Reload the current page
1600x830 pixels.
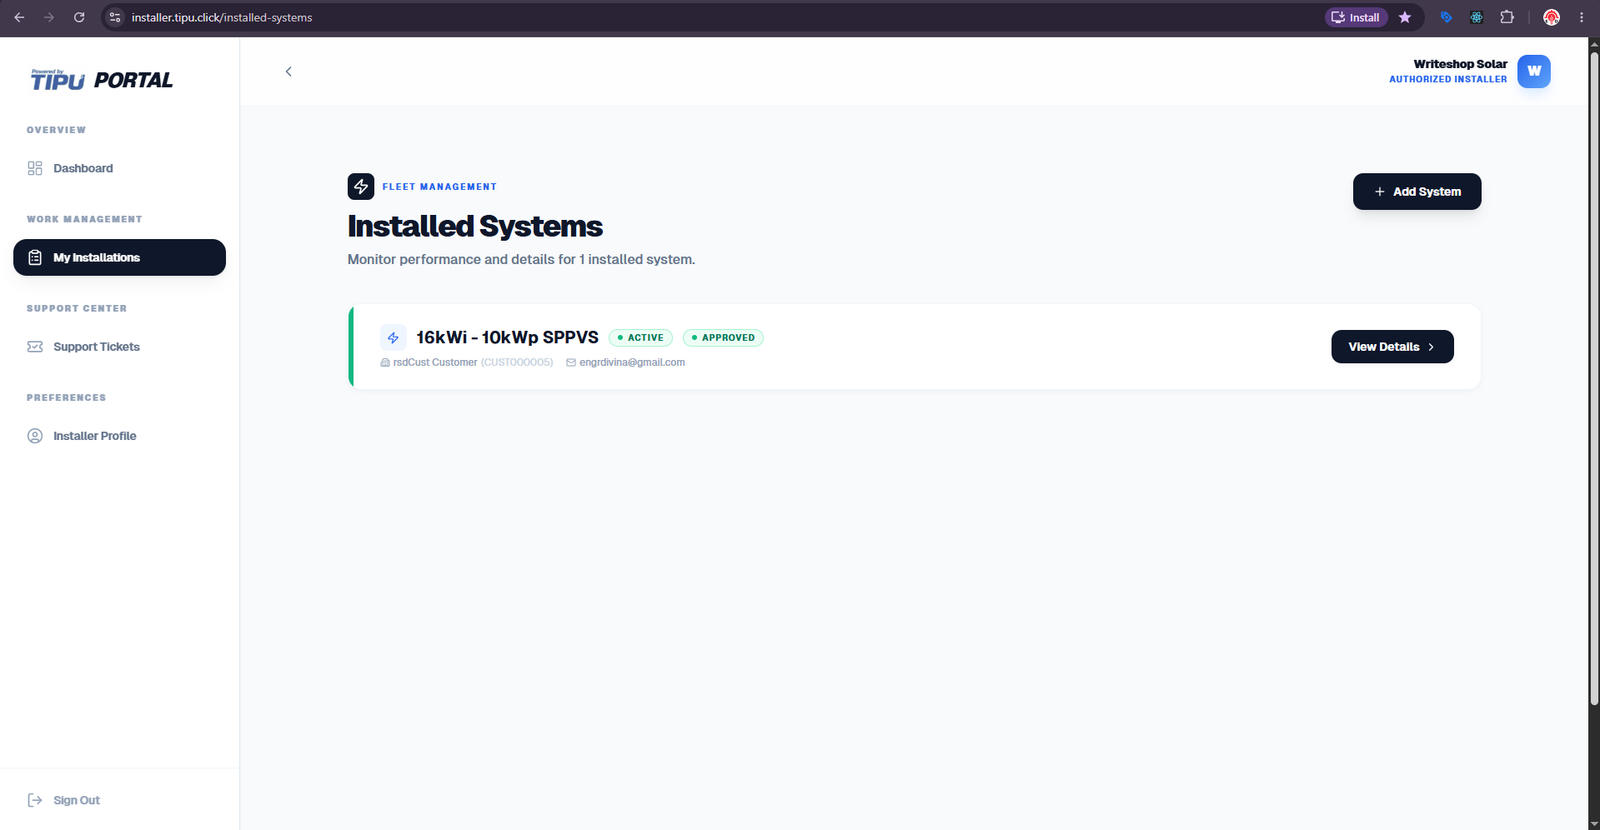coord(79,17)
